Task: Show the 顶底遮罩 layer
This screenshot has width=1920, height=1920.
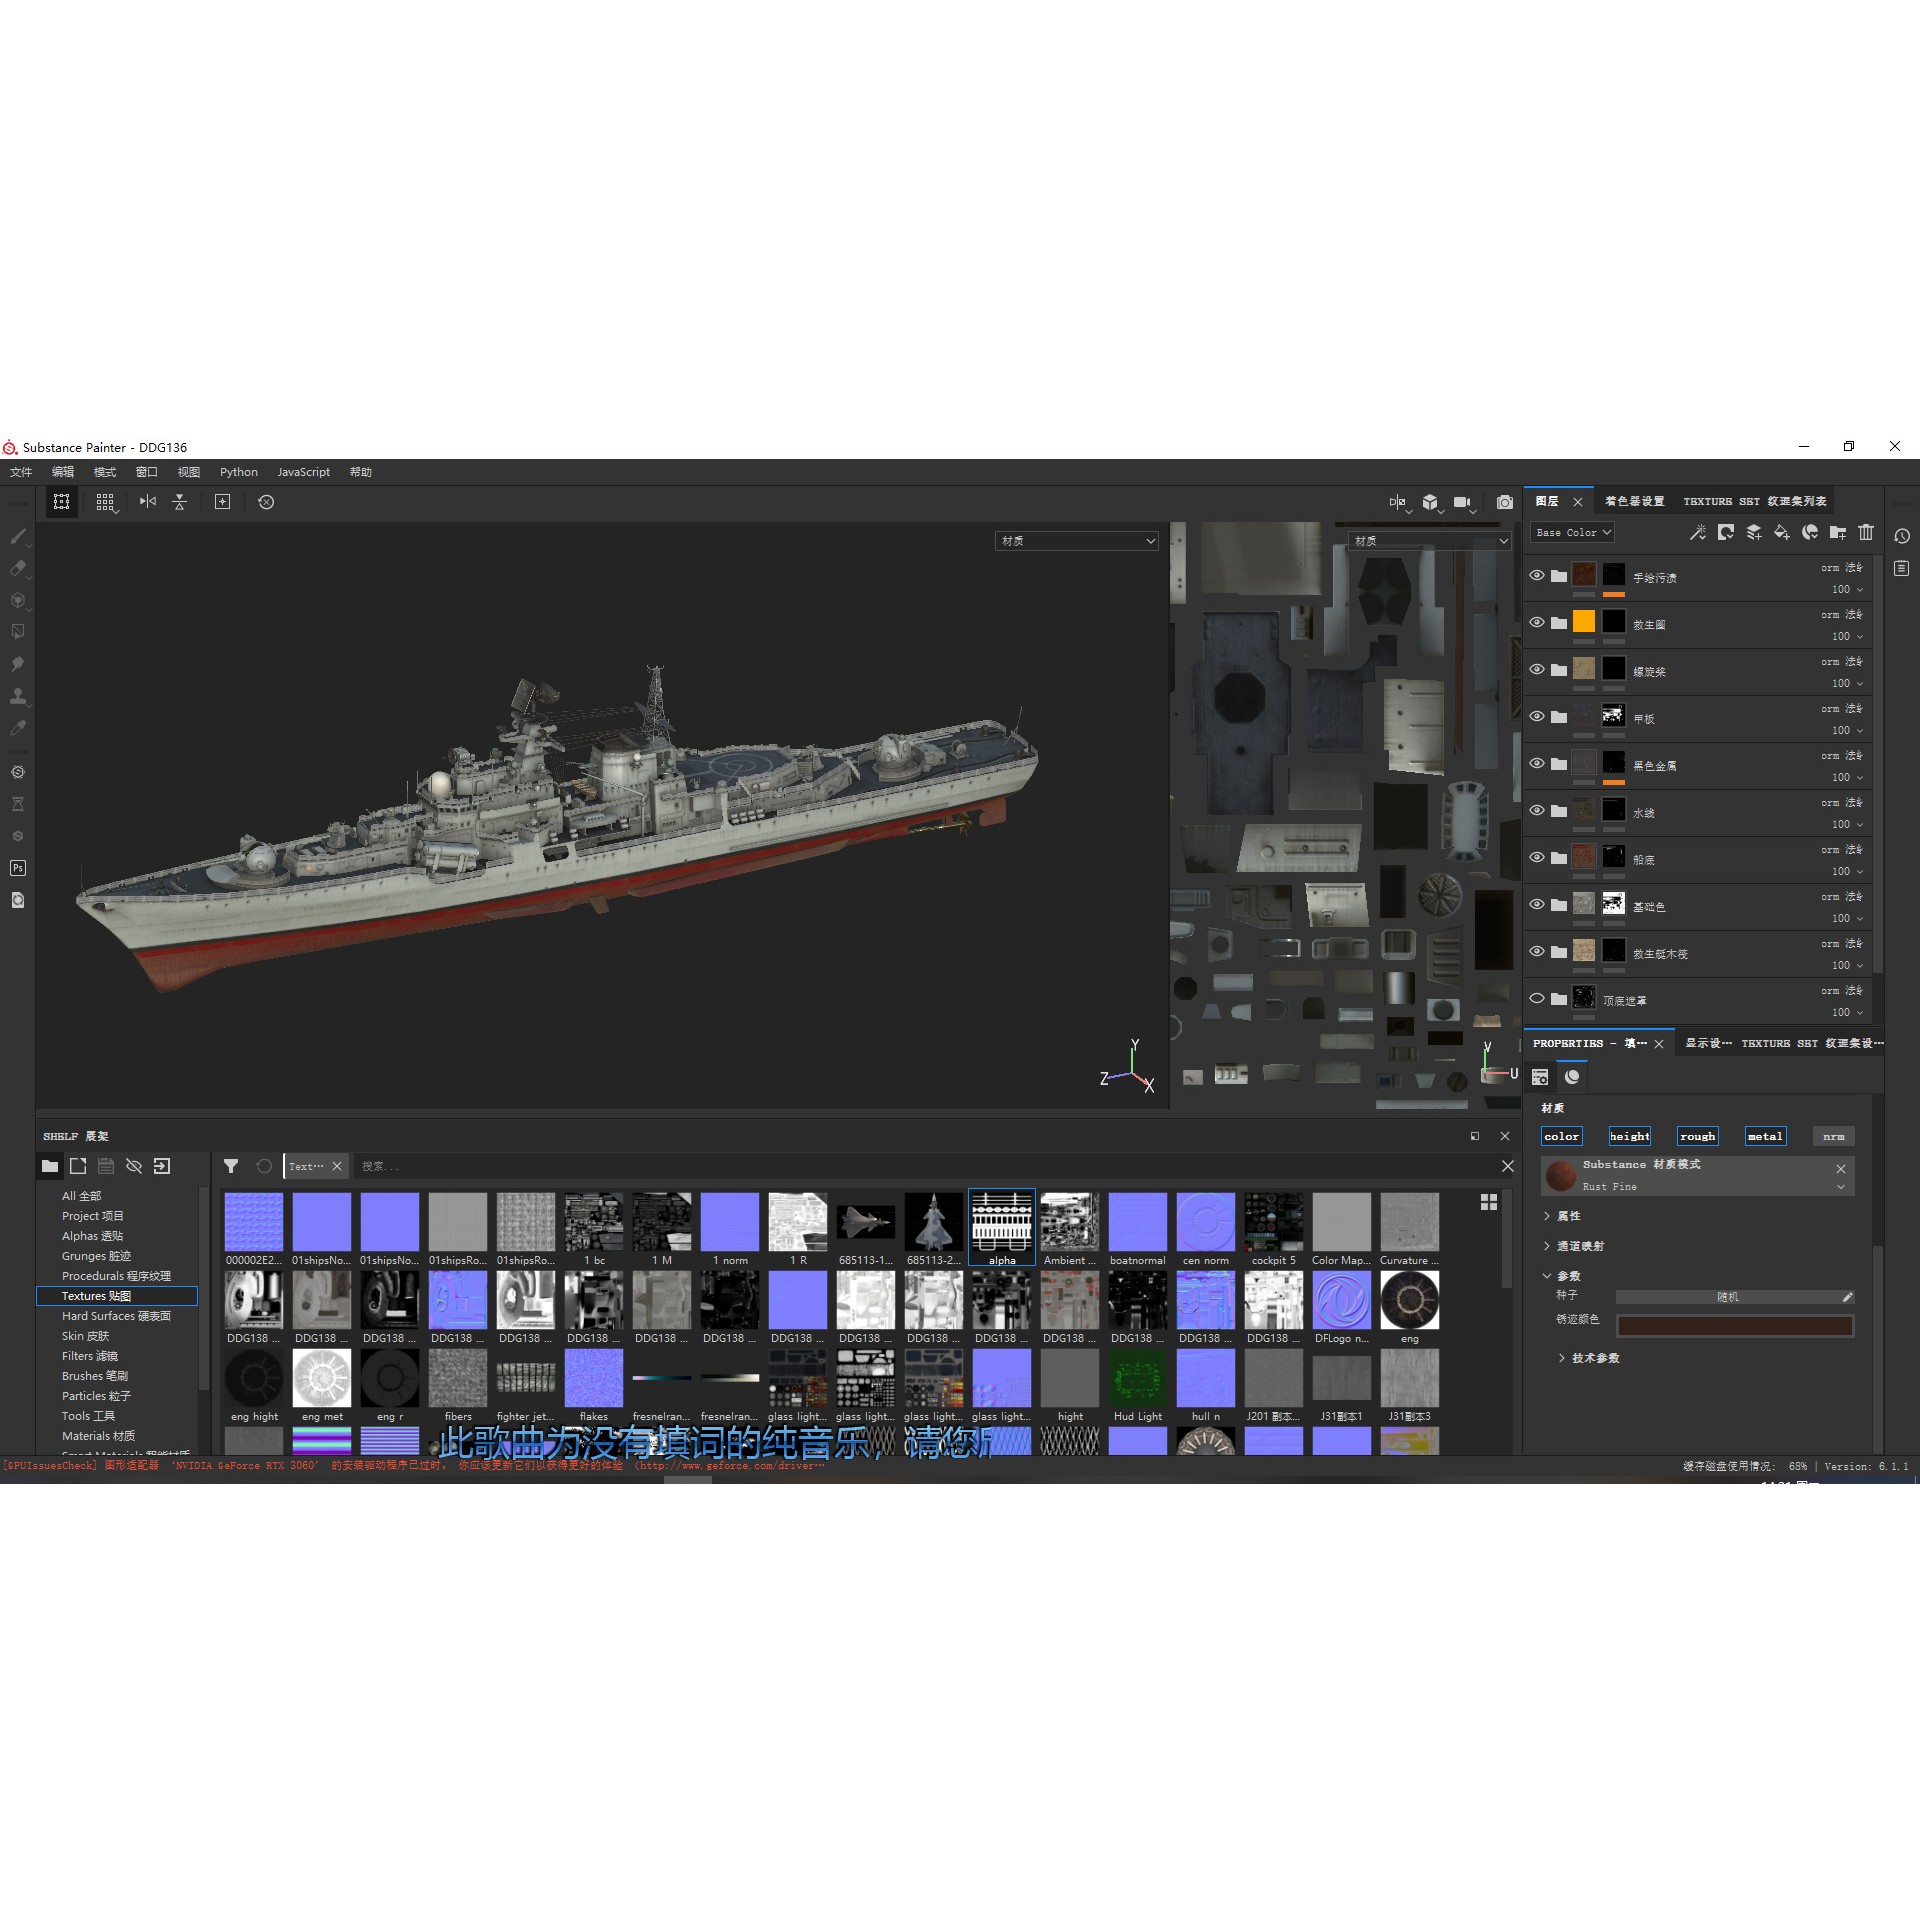Action: (x=1537, y=999)
